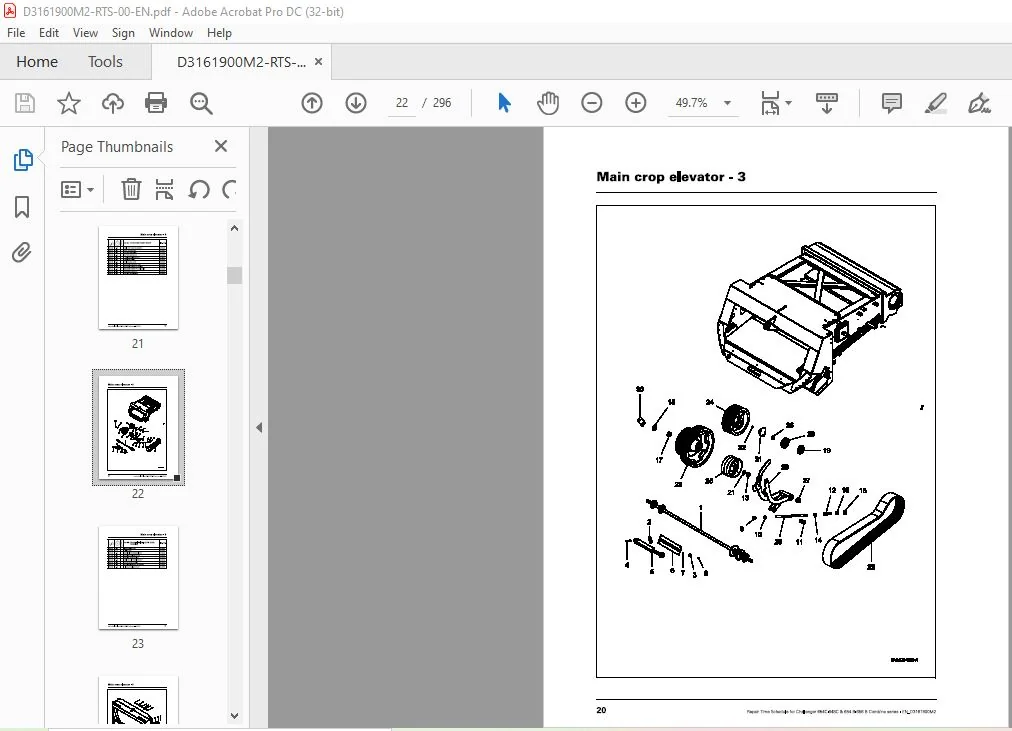Click the 'Page Thumbnails' panel title
1012x731 pixels.
tap(117, 147)
